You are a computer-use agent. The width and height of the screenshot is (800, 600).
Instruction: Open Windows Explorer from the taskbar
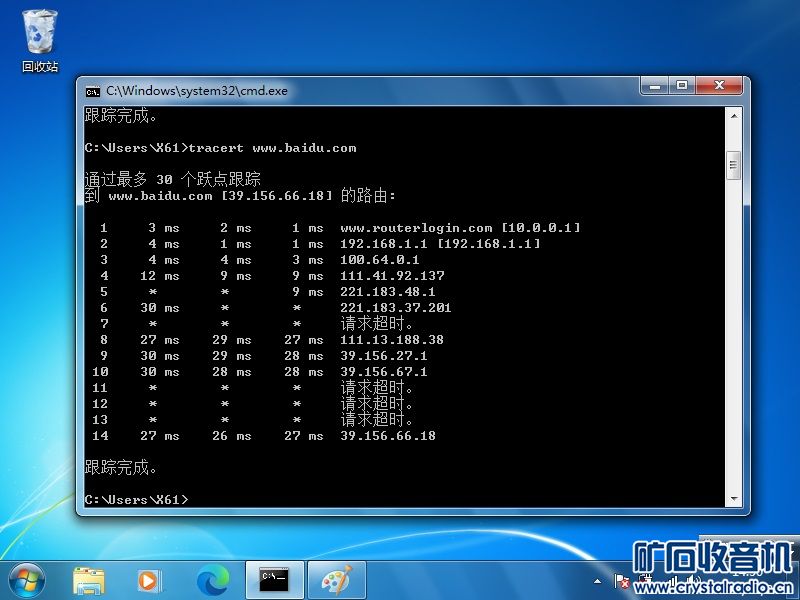click(89, 581)
